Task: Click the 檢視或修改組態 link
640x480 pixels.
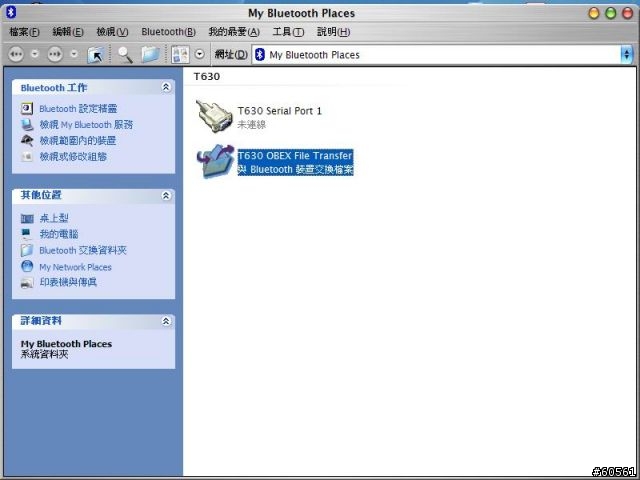Action: point(73,156)
